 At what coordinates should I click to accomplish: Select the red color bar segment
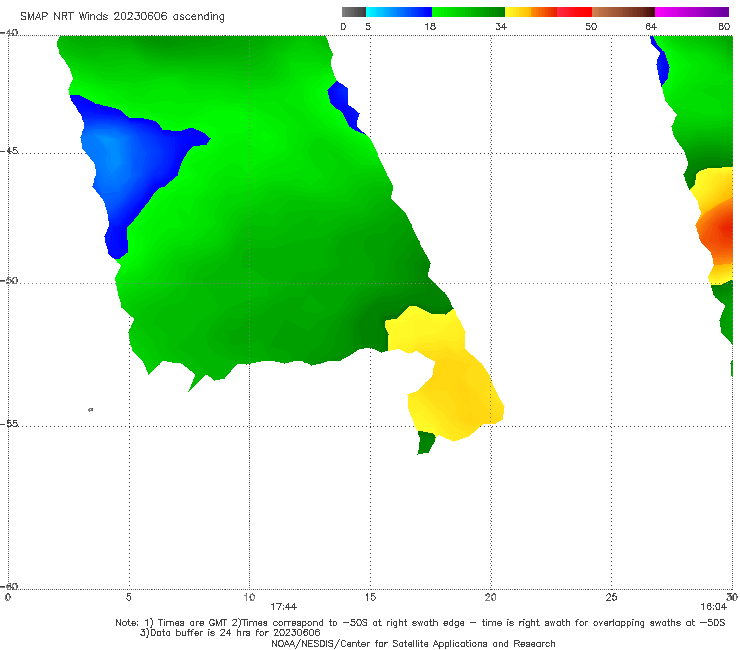pyautogui.click(x=574, y=12)
